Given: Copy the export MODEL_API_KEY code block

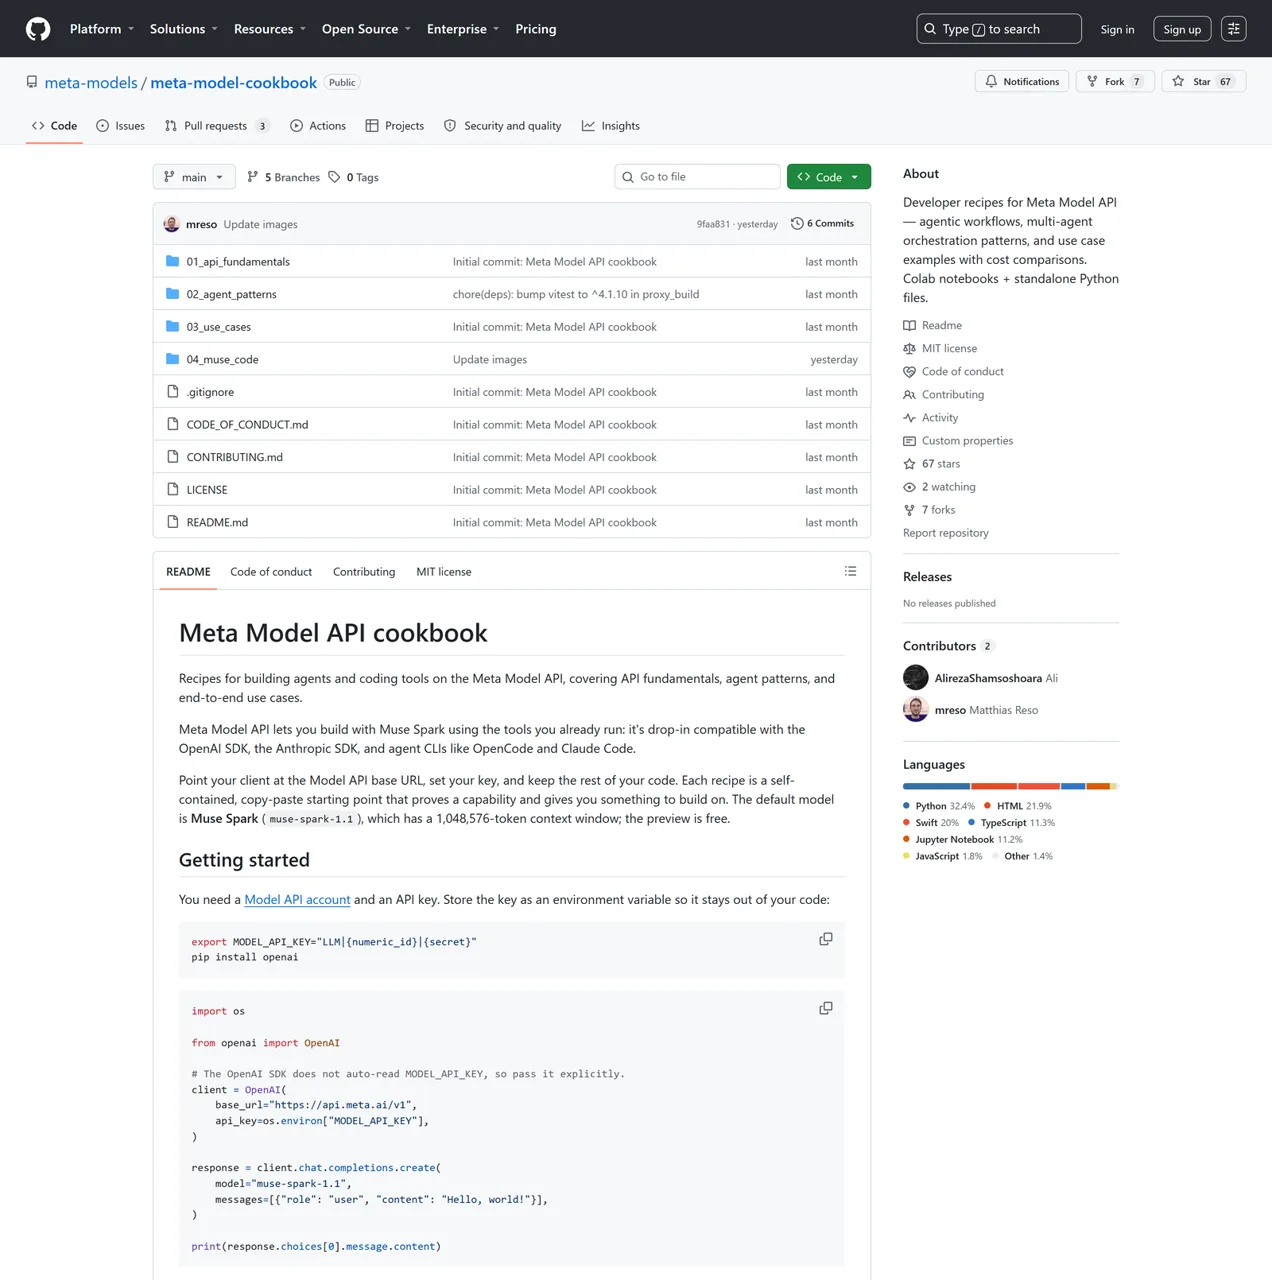Looking at the screenshot, I should (826, 939).
